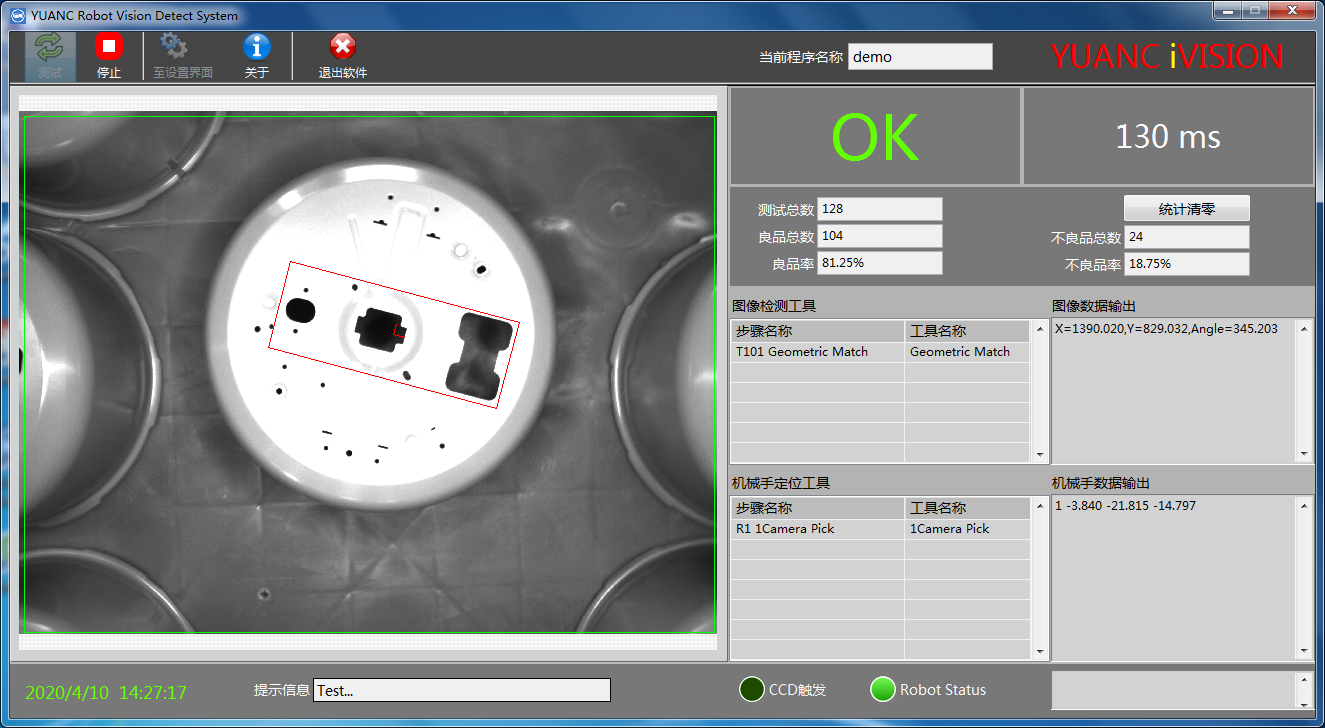Click the camera inspection image view

point(369,374)
